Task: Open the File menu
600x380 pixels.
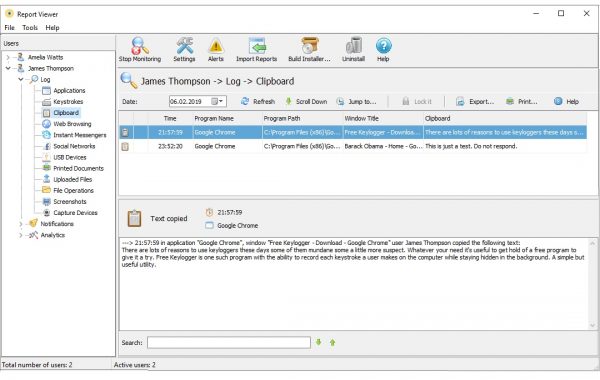Action: (9, 28)
